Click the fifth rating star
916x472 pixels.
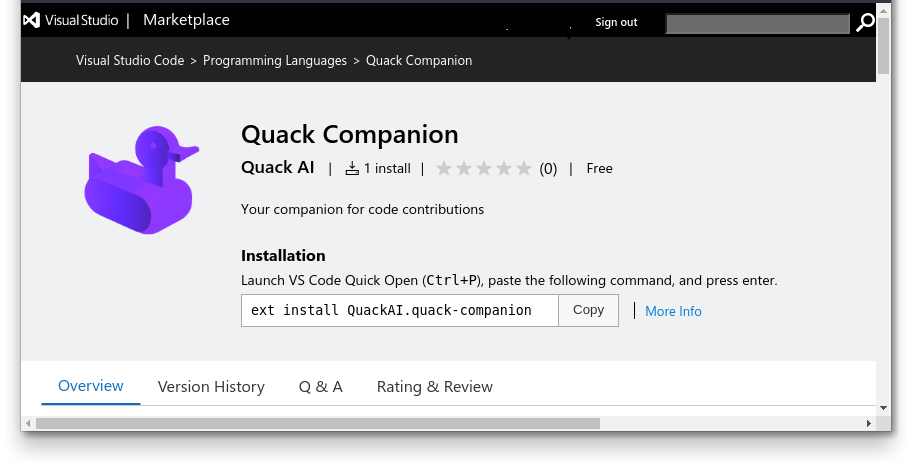(x=525, y=169)
